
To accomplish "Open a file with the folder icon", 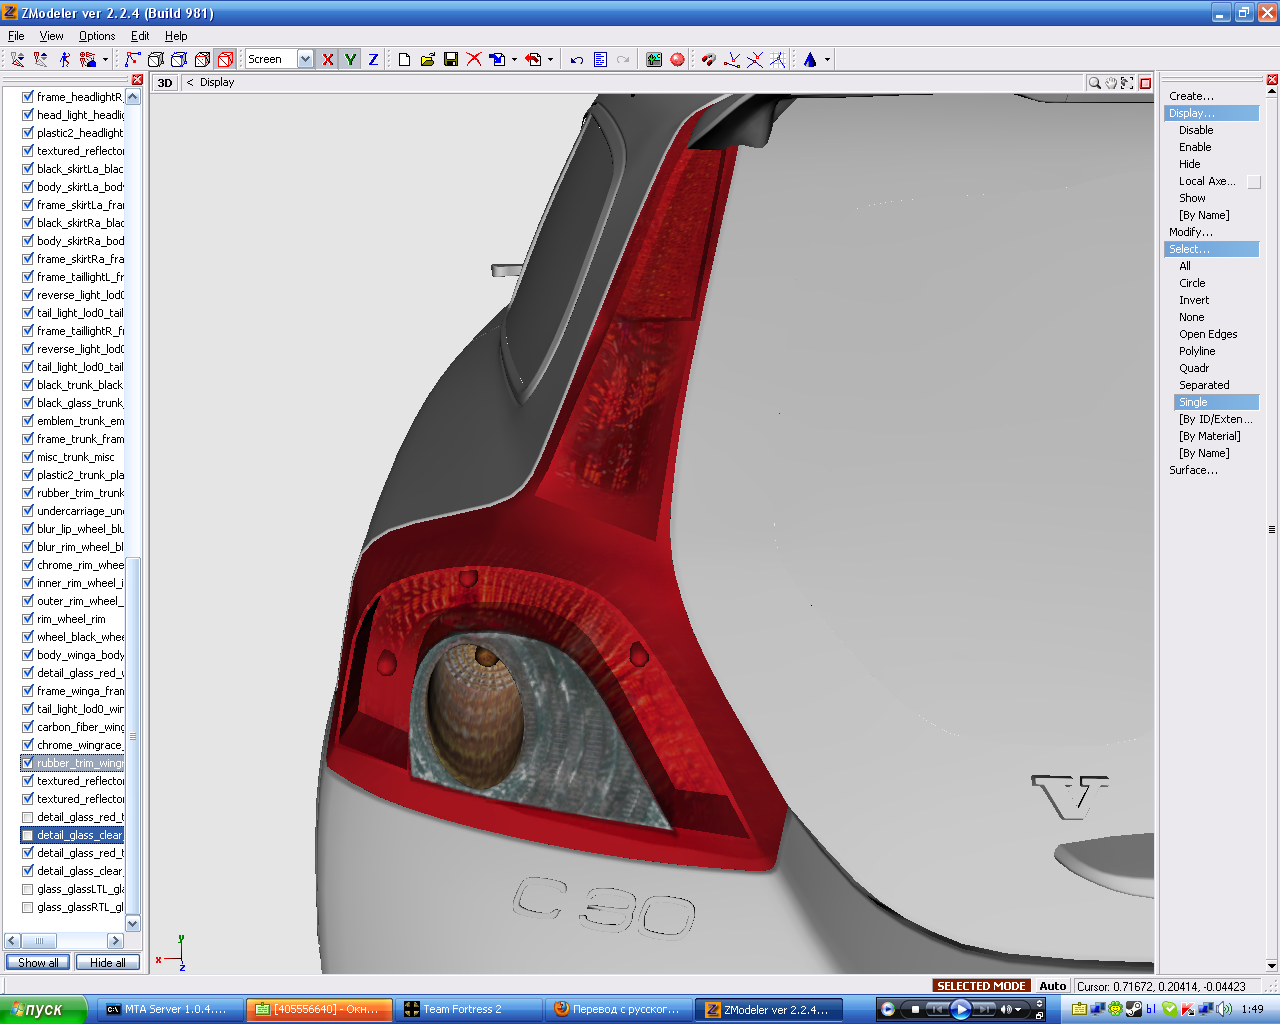I will [x=428, y=60].
